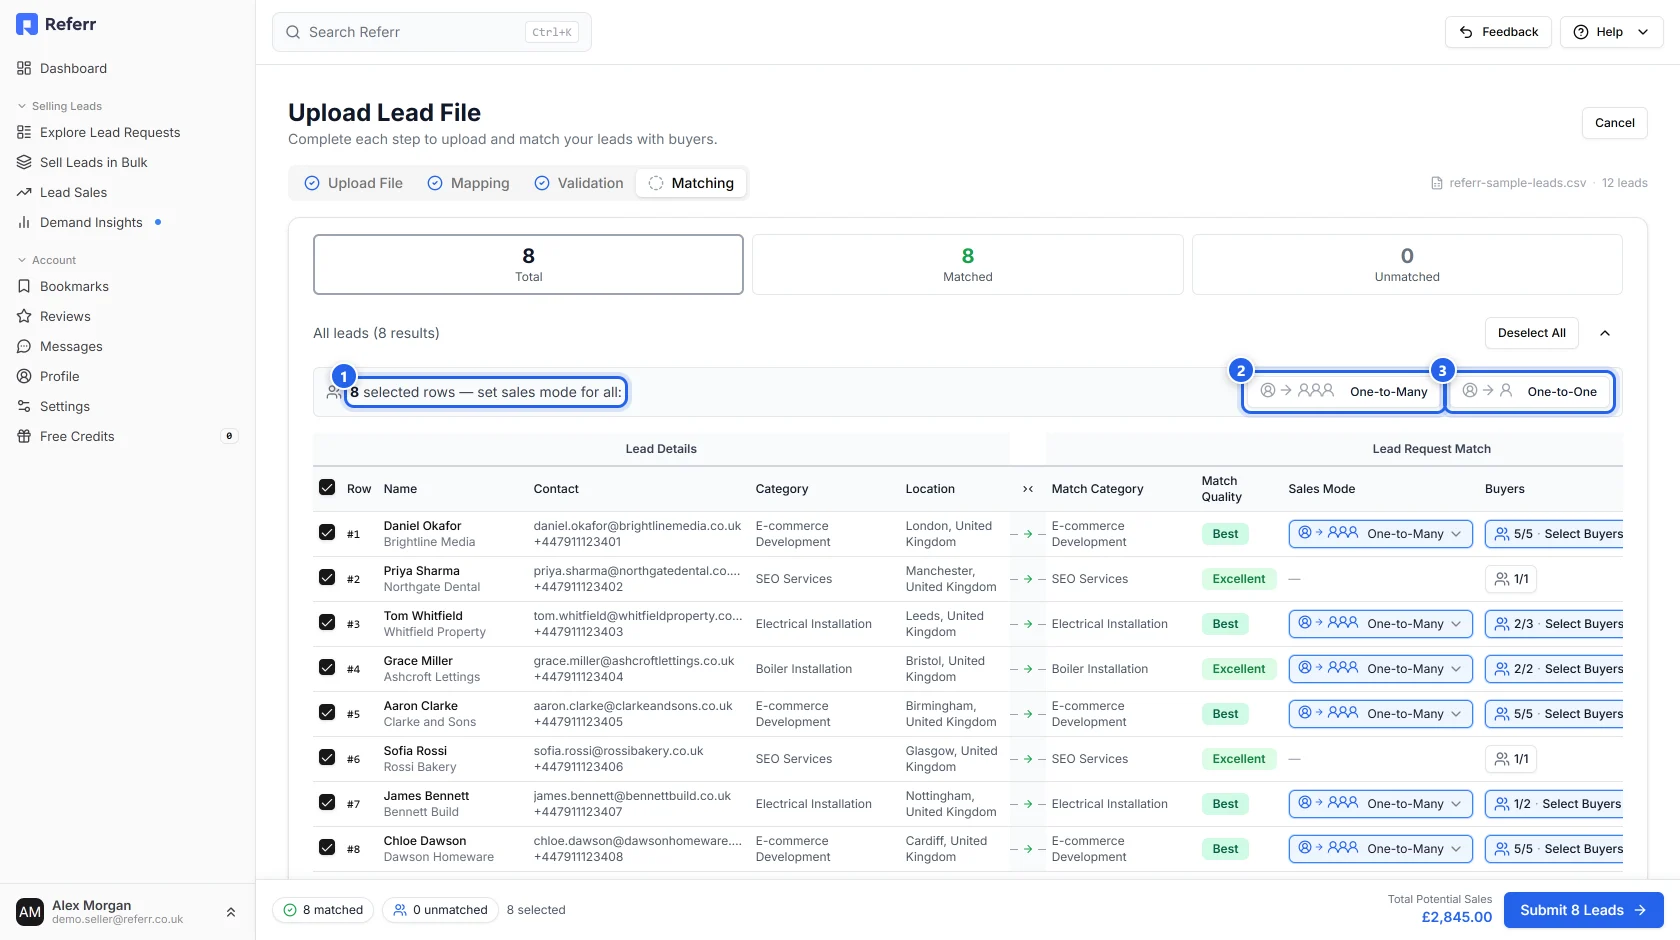Click the Settings sliders icon
This screenshot has height=940, width=1680.
24,406
